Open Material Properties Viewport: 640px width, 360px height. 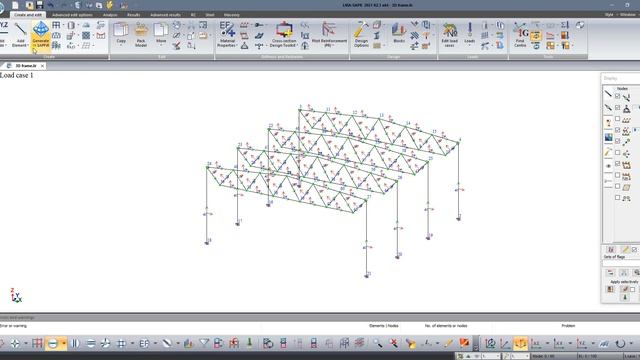coord(227,35)
